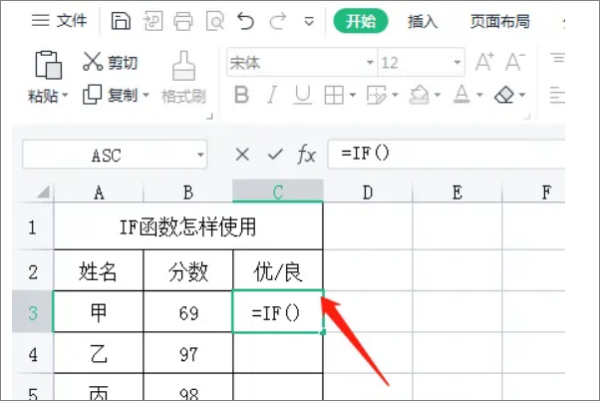
Task: Open Print Preview icon
Action: click(215, 21)
